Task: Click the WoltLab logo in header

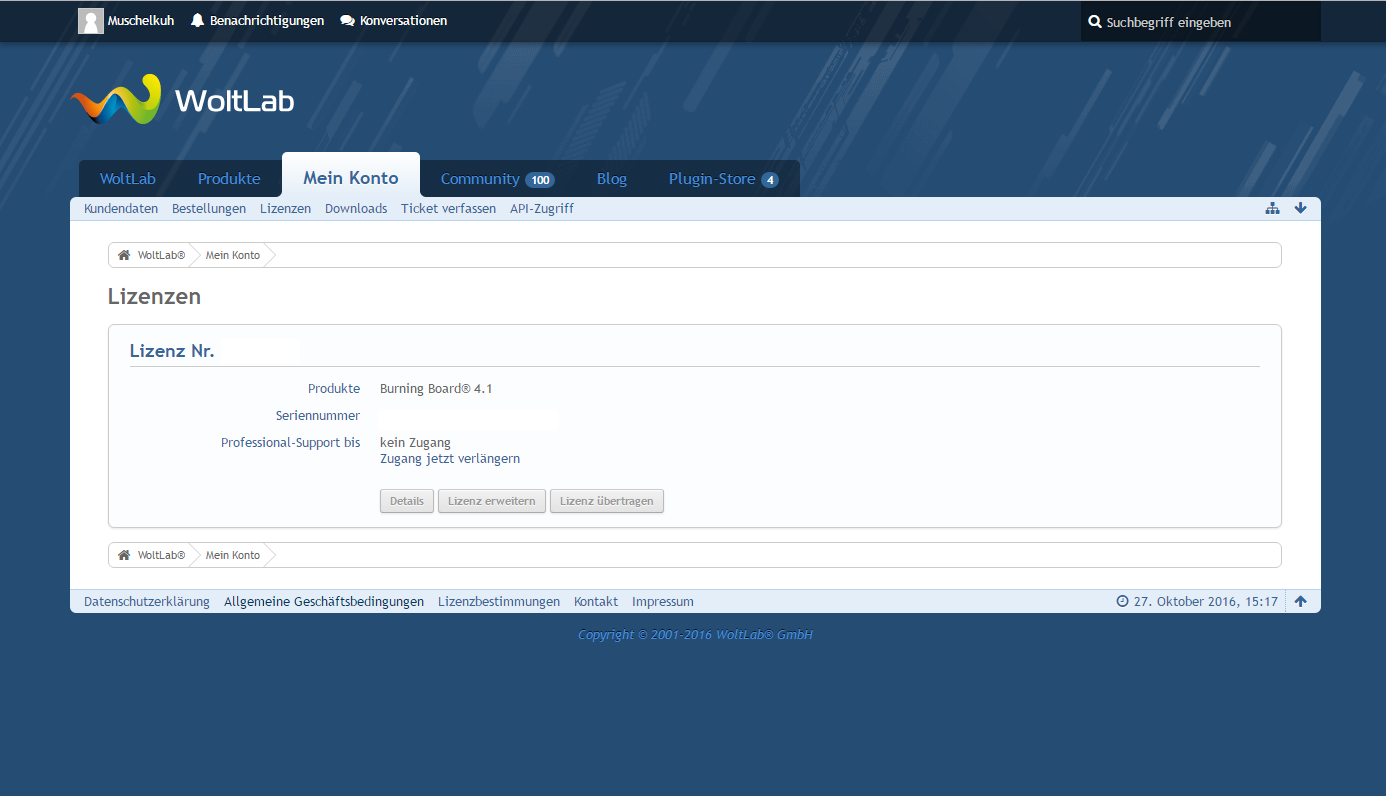Action: point(183,100)
